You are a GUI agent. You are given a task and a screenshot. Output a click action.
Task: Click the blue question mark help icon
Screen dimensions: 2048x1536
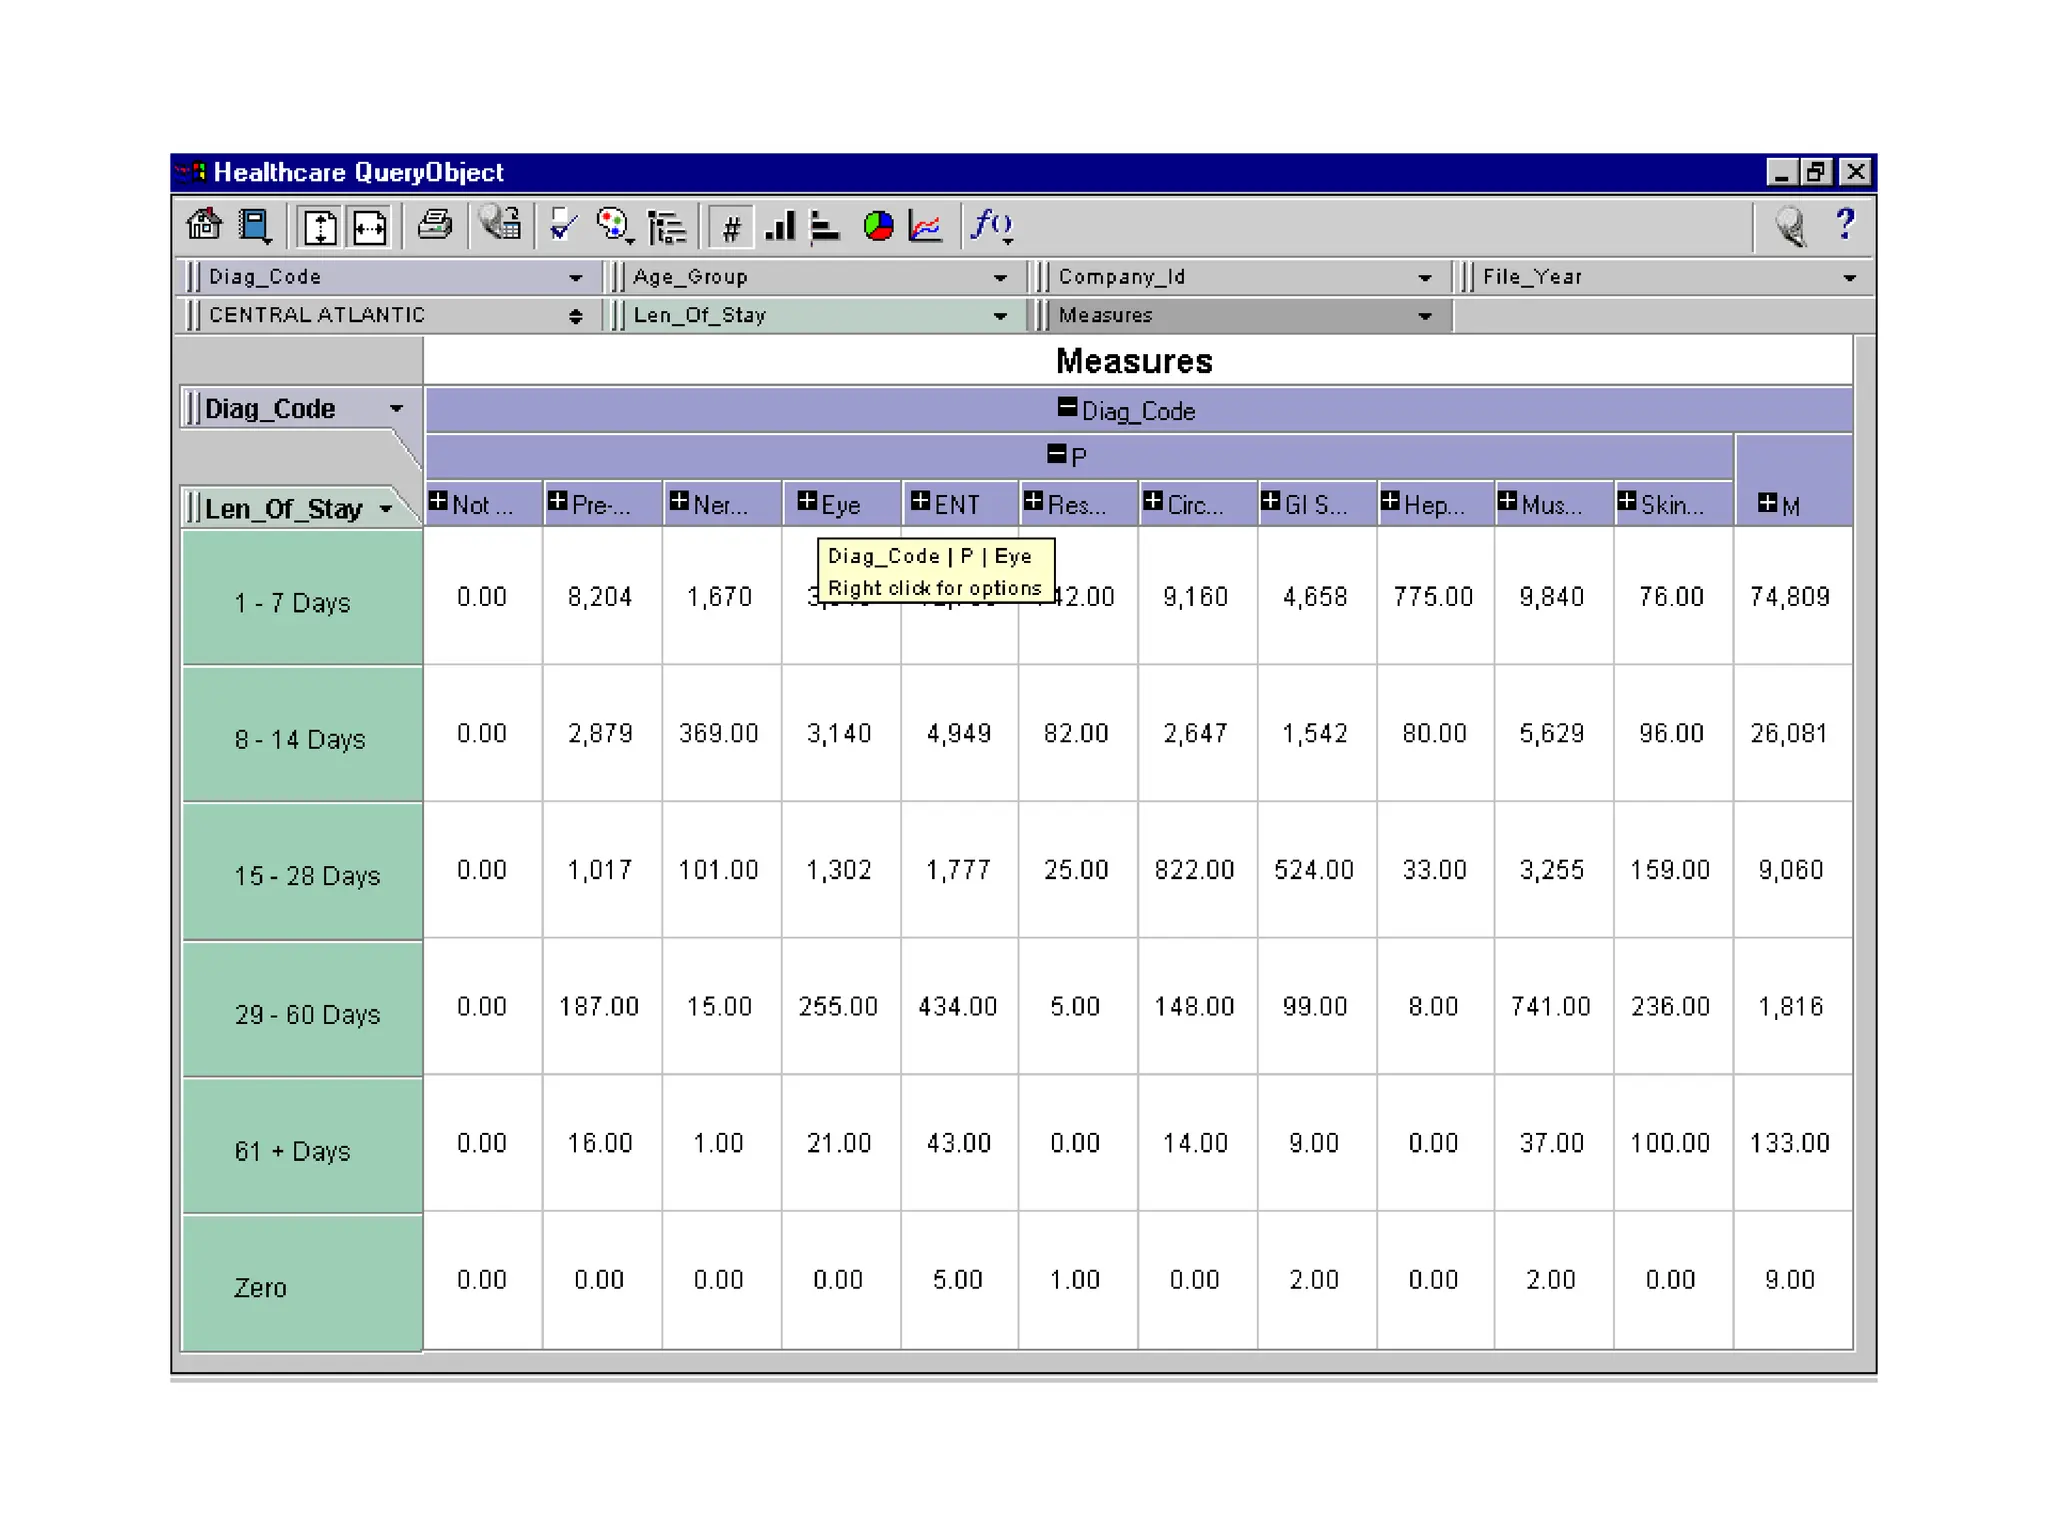(x=1845, y=224)
